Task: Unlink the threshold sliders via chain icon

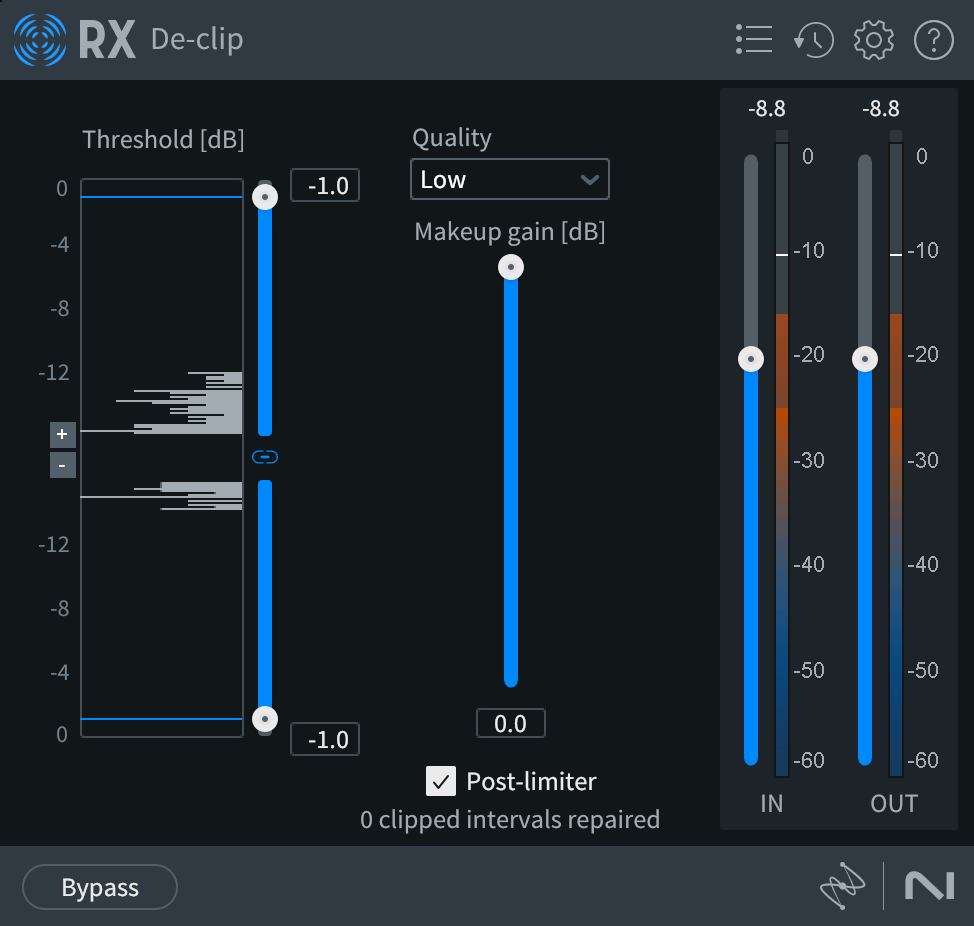Action: coord(264,457)
